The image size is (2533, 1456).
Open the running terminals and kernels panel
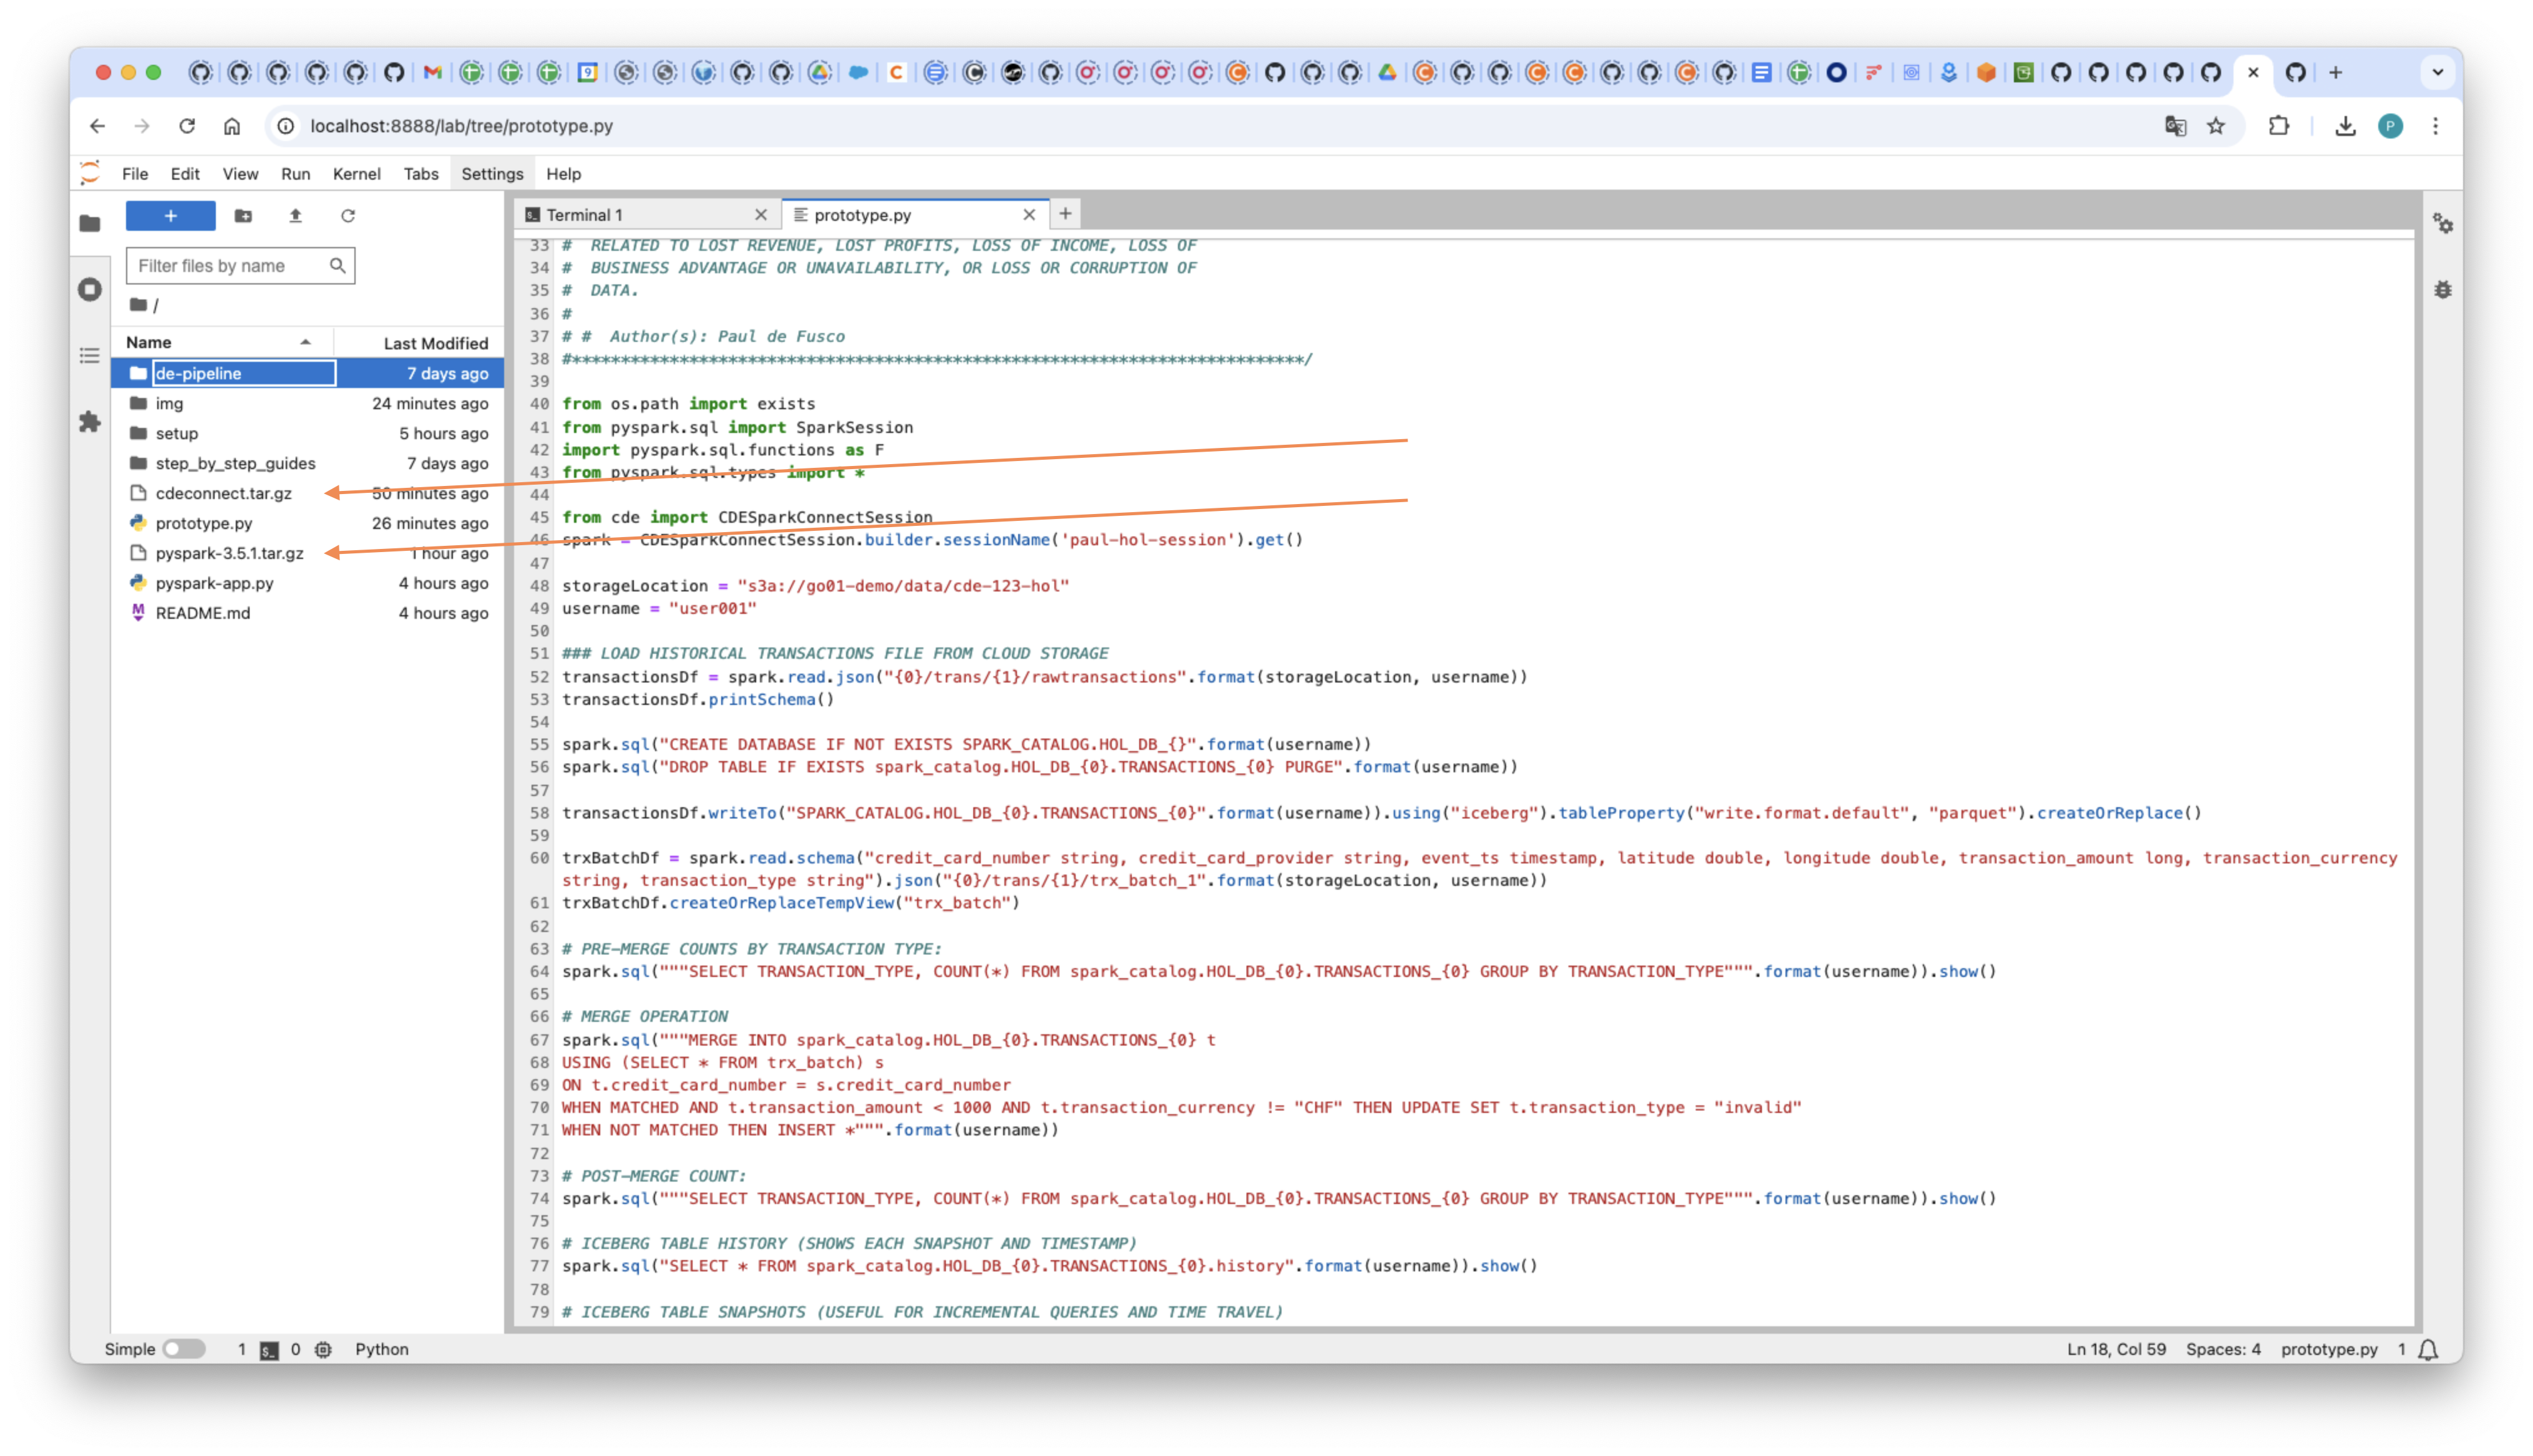click(90, 289)
